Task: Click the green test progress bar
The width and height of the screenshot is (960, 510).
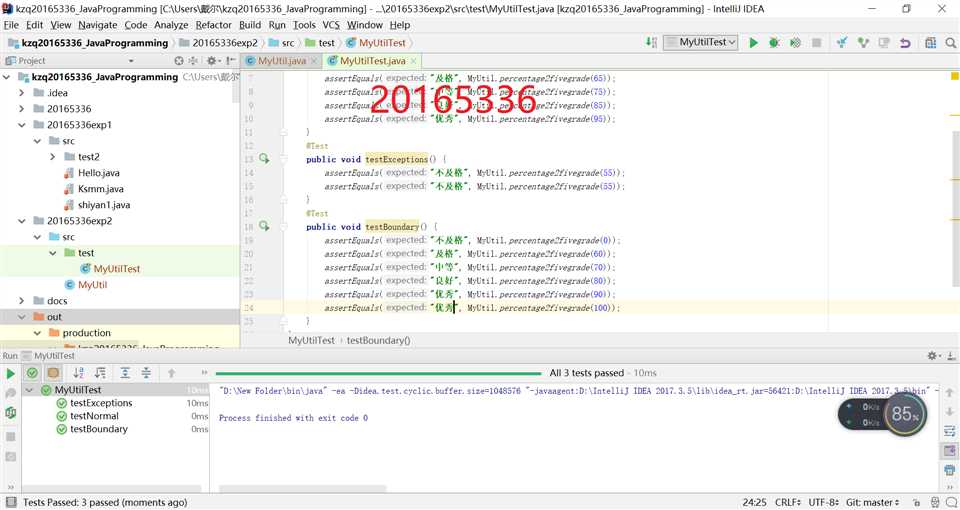Action: click(x=378, y=373)
